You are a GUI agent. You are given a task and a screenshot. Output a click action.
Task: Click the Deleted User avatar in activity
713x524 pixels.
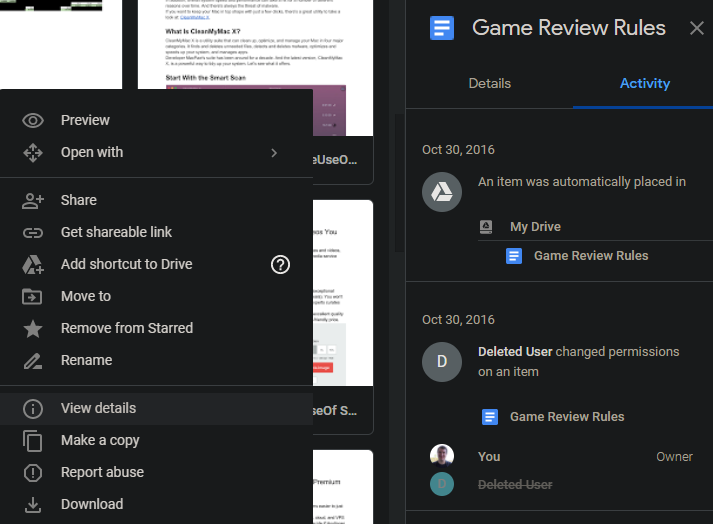[442, 362]
